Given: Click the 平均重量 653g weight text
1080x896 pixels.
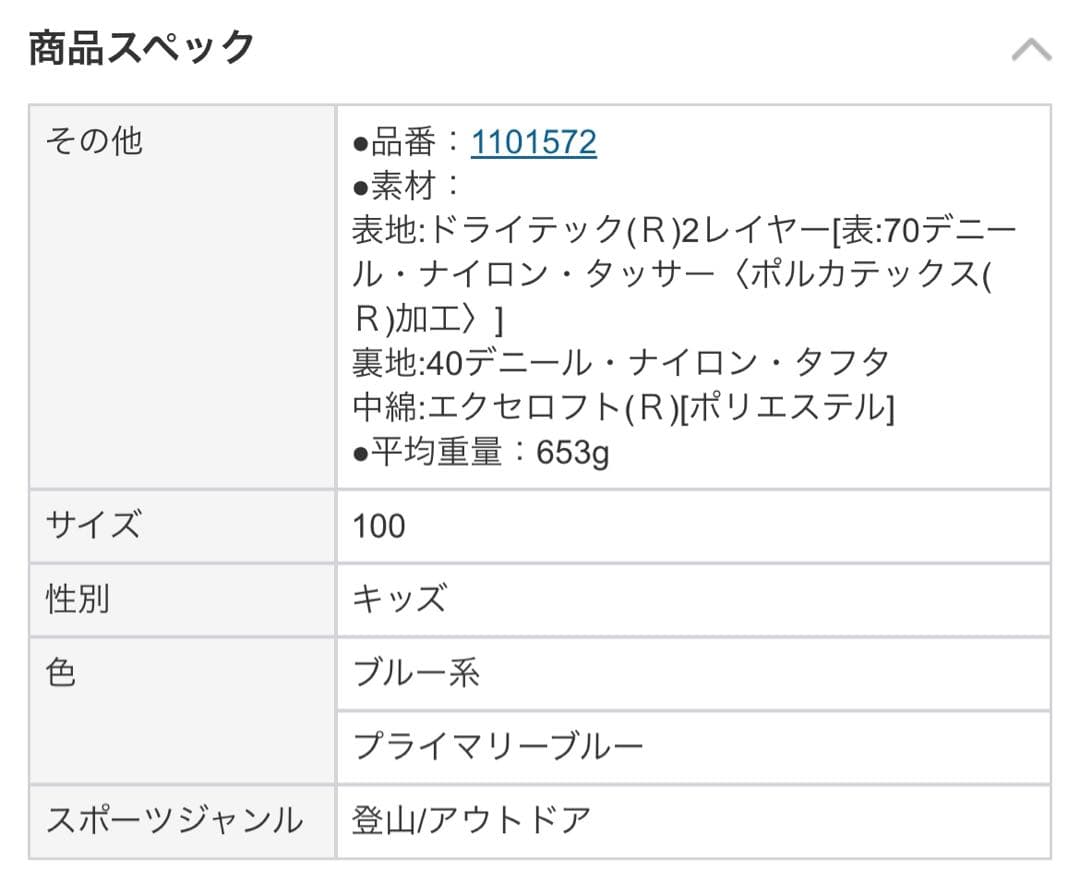Looking at the screenshot, I should [x=480, y=453].
